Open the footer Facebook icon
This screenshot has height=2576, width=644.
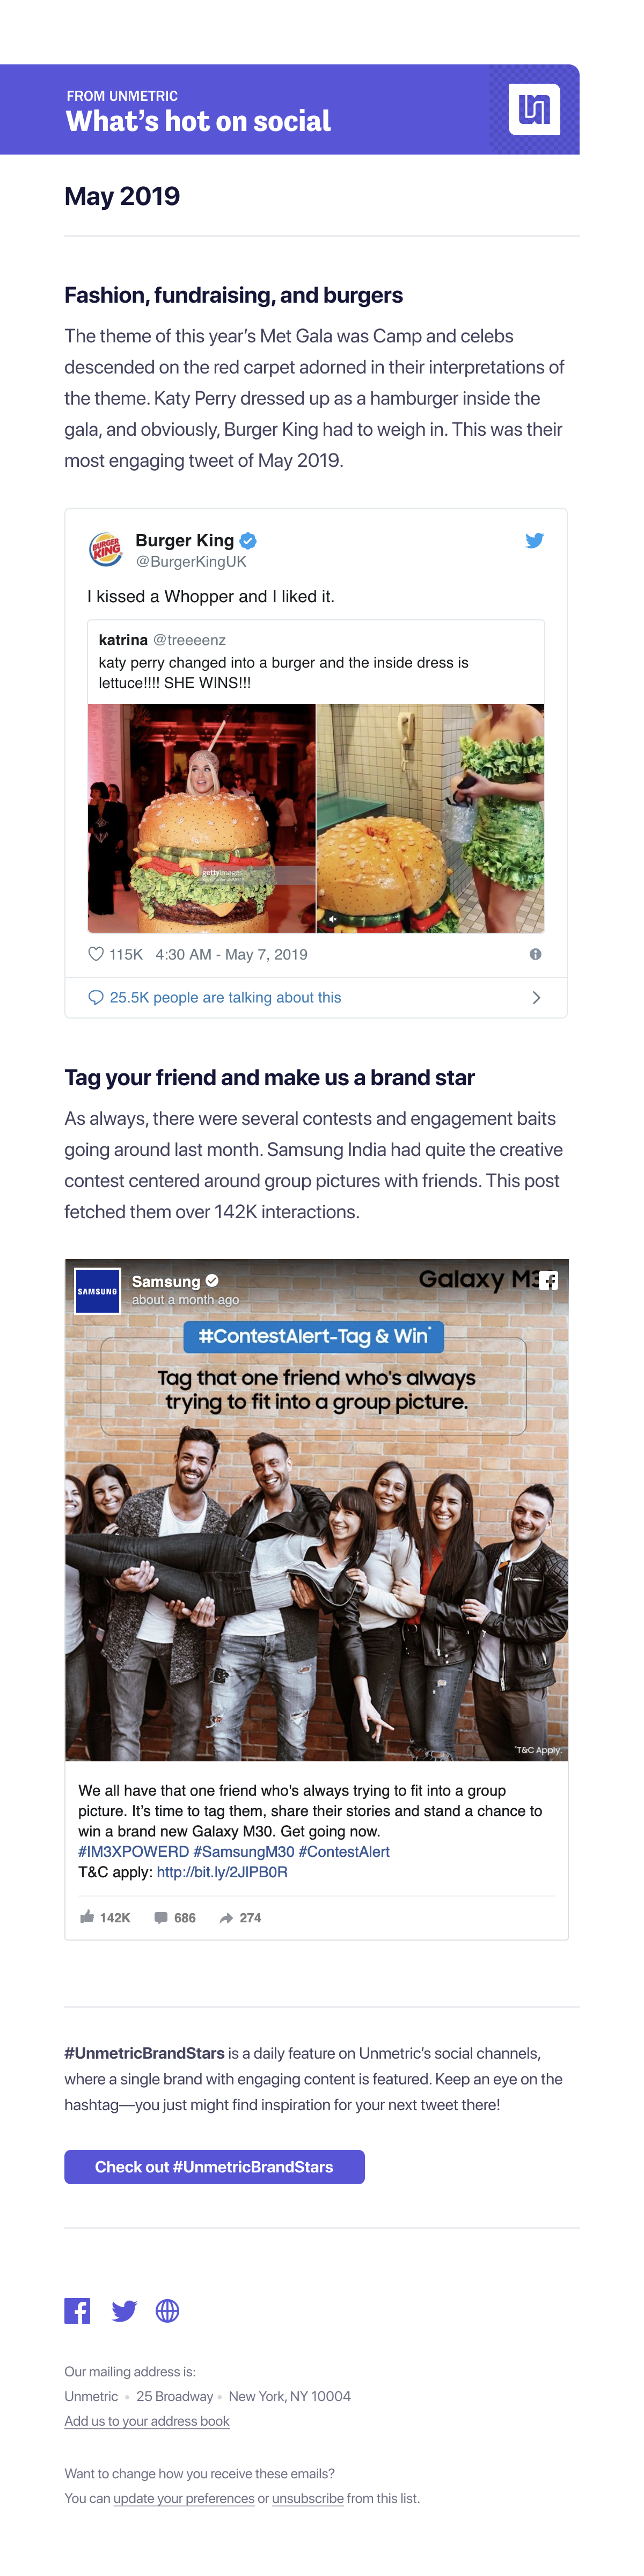(77, 2311)
